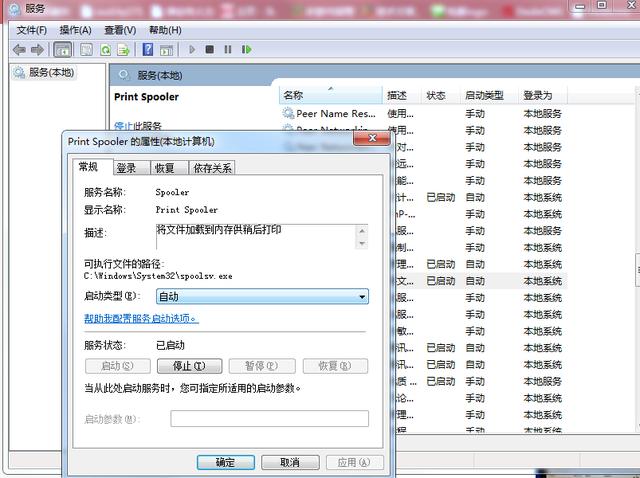
Task: Click the description box scroll down arrow
Action: [362, 244]
